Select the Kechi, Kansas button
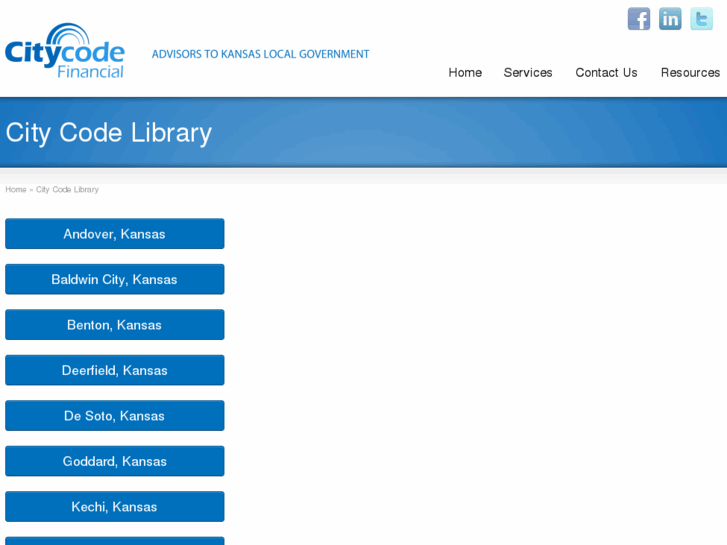Screen dimensions: 727x545 point(115,507)
